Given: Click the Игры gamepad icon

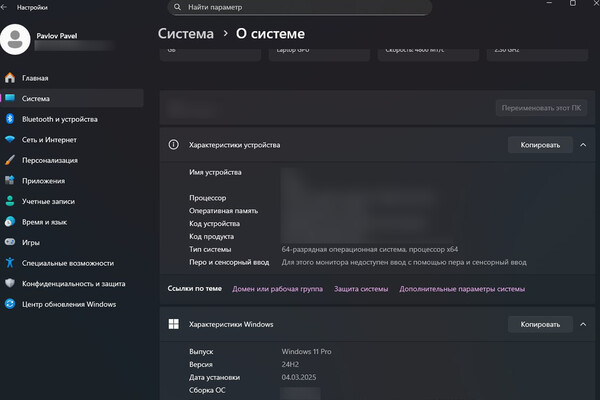Looking at the screenshot, I should pos(10,242).
